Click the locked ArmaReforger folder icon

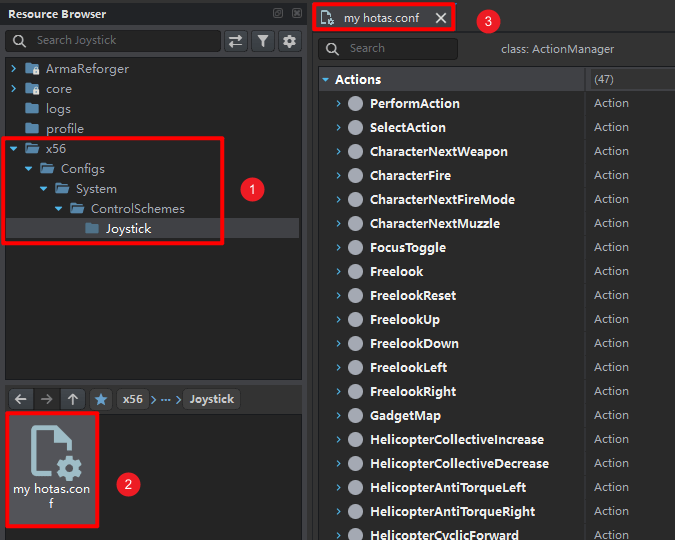point(32,69)
